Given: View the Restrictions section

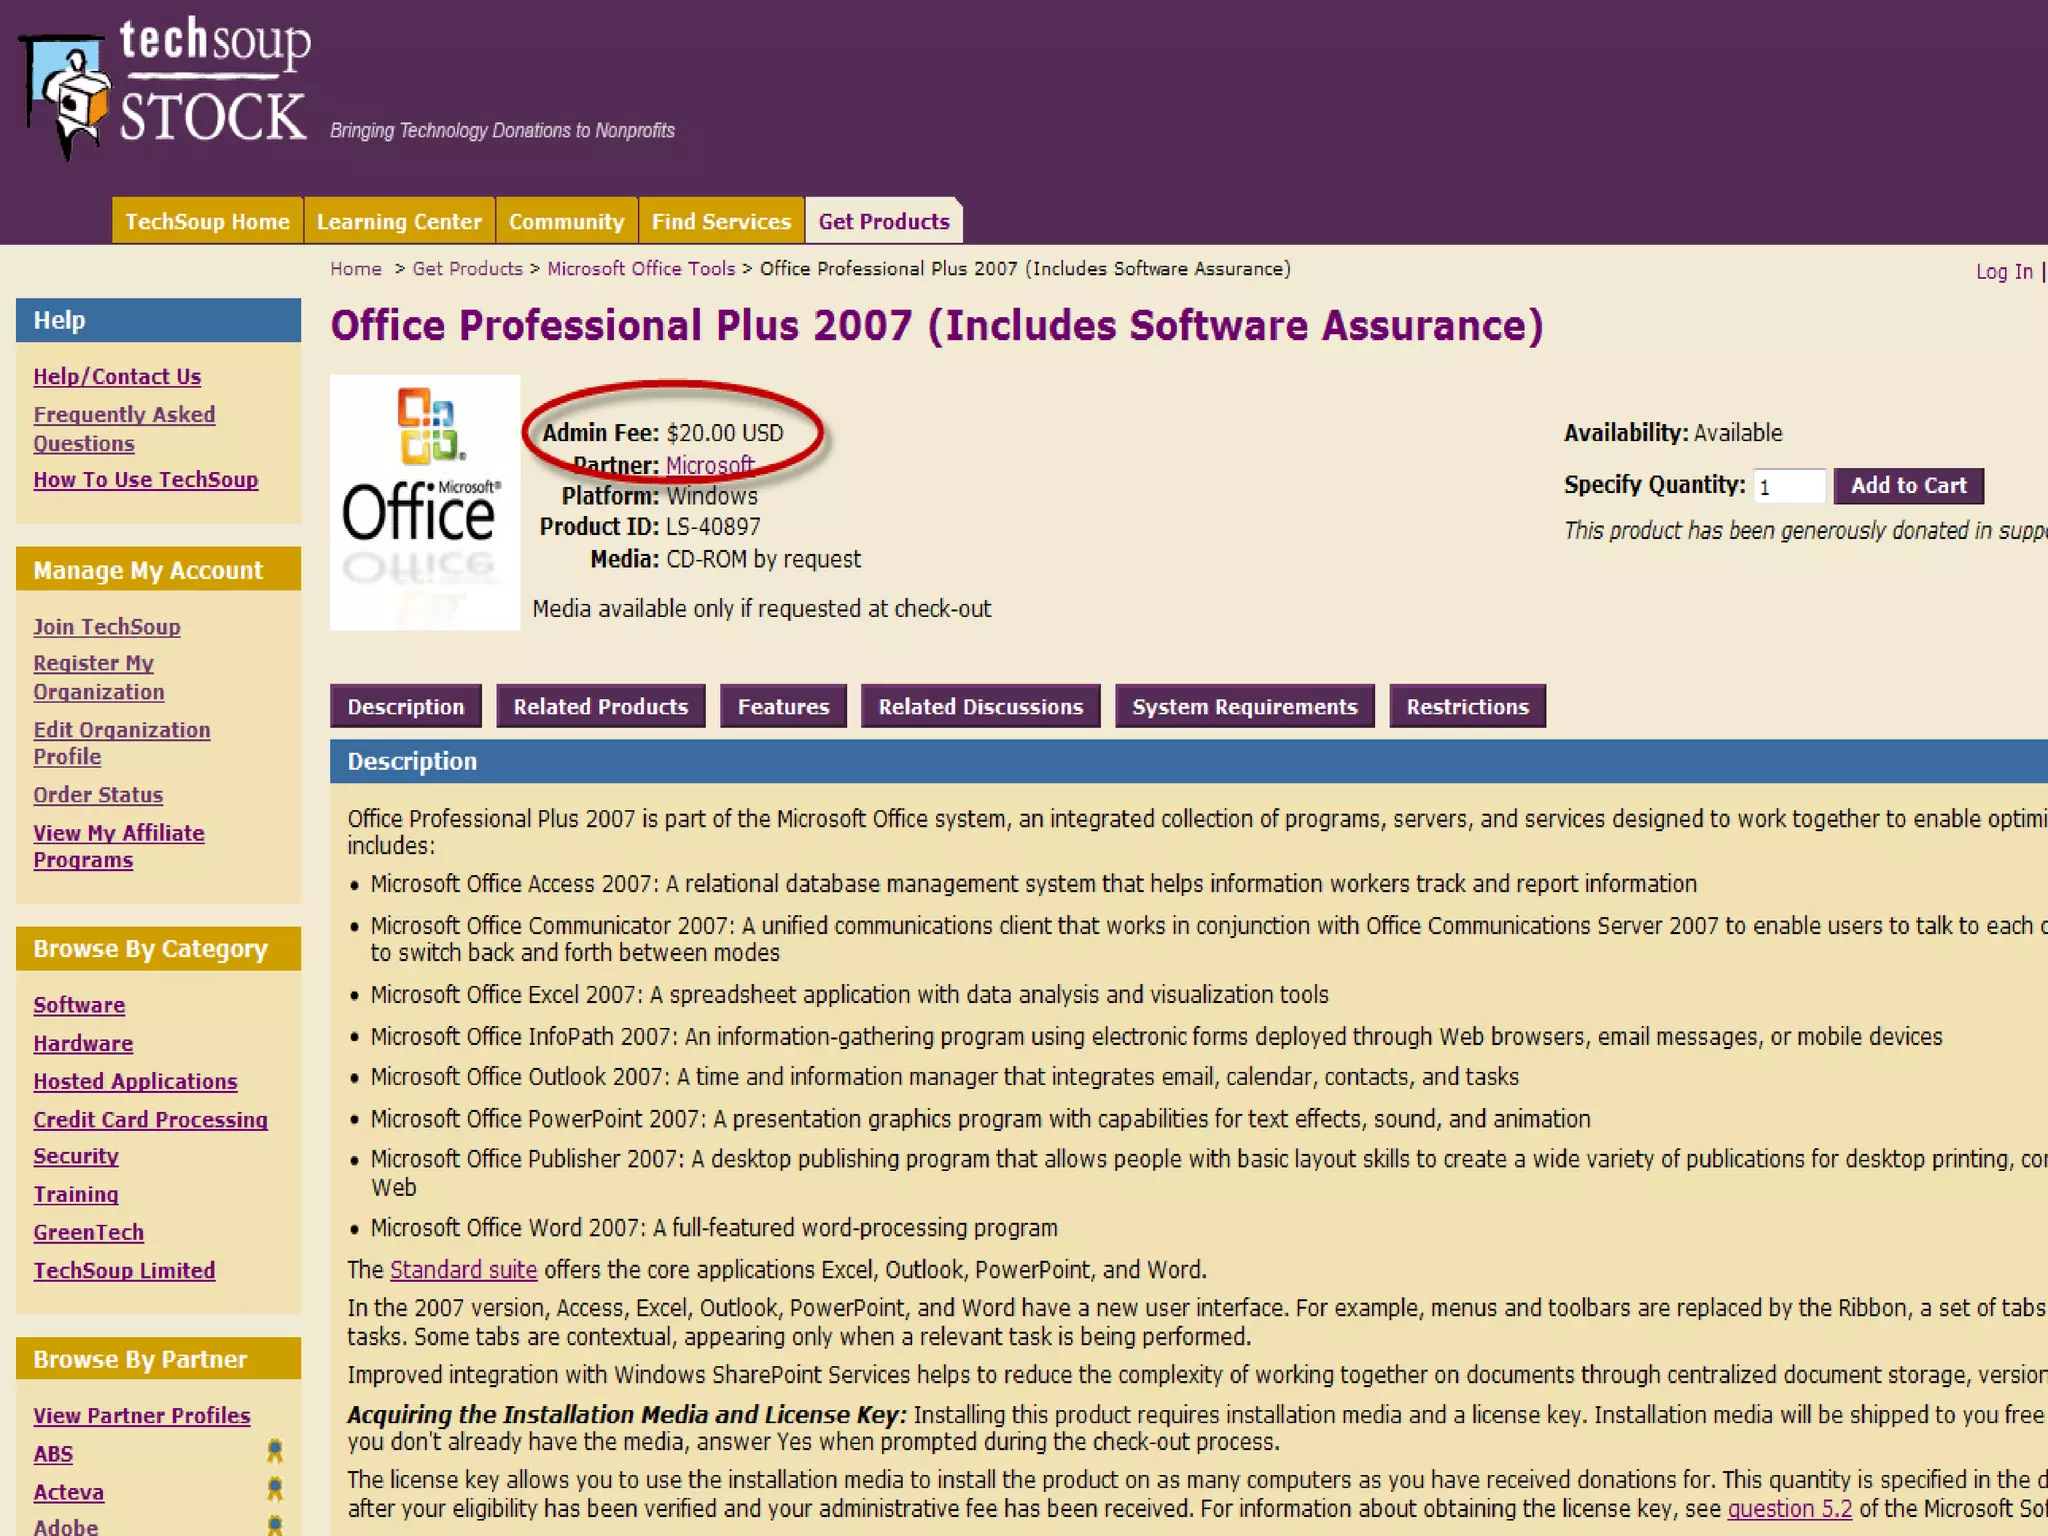Looking at the screenshot, I should (x=1467, y=707).
